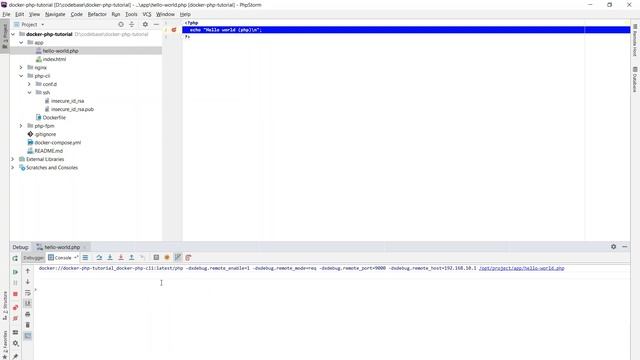The image size is (640, 360).
Task: Stop the debug session with red square
Action: click(15, 294)
